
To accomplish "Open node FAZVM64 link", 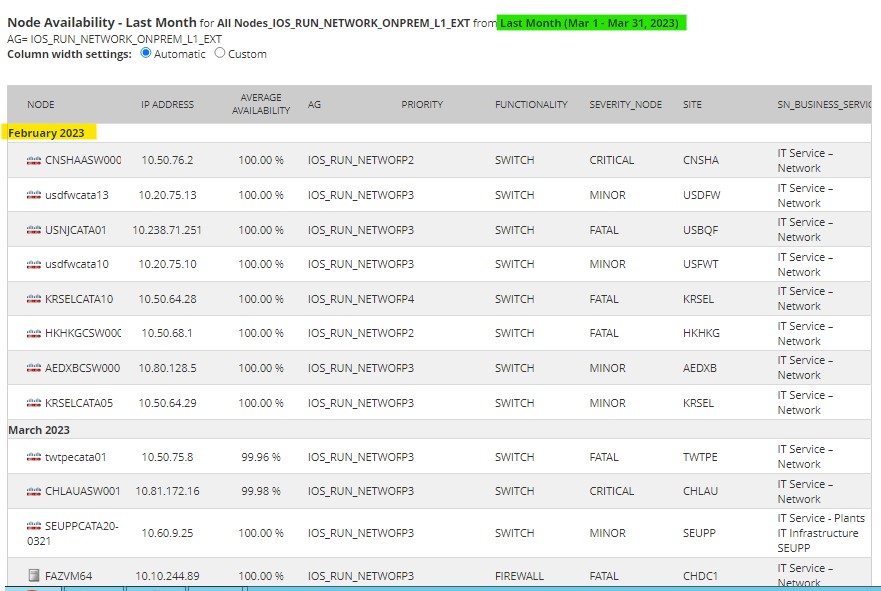I will tap(69, 576).
